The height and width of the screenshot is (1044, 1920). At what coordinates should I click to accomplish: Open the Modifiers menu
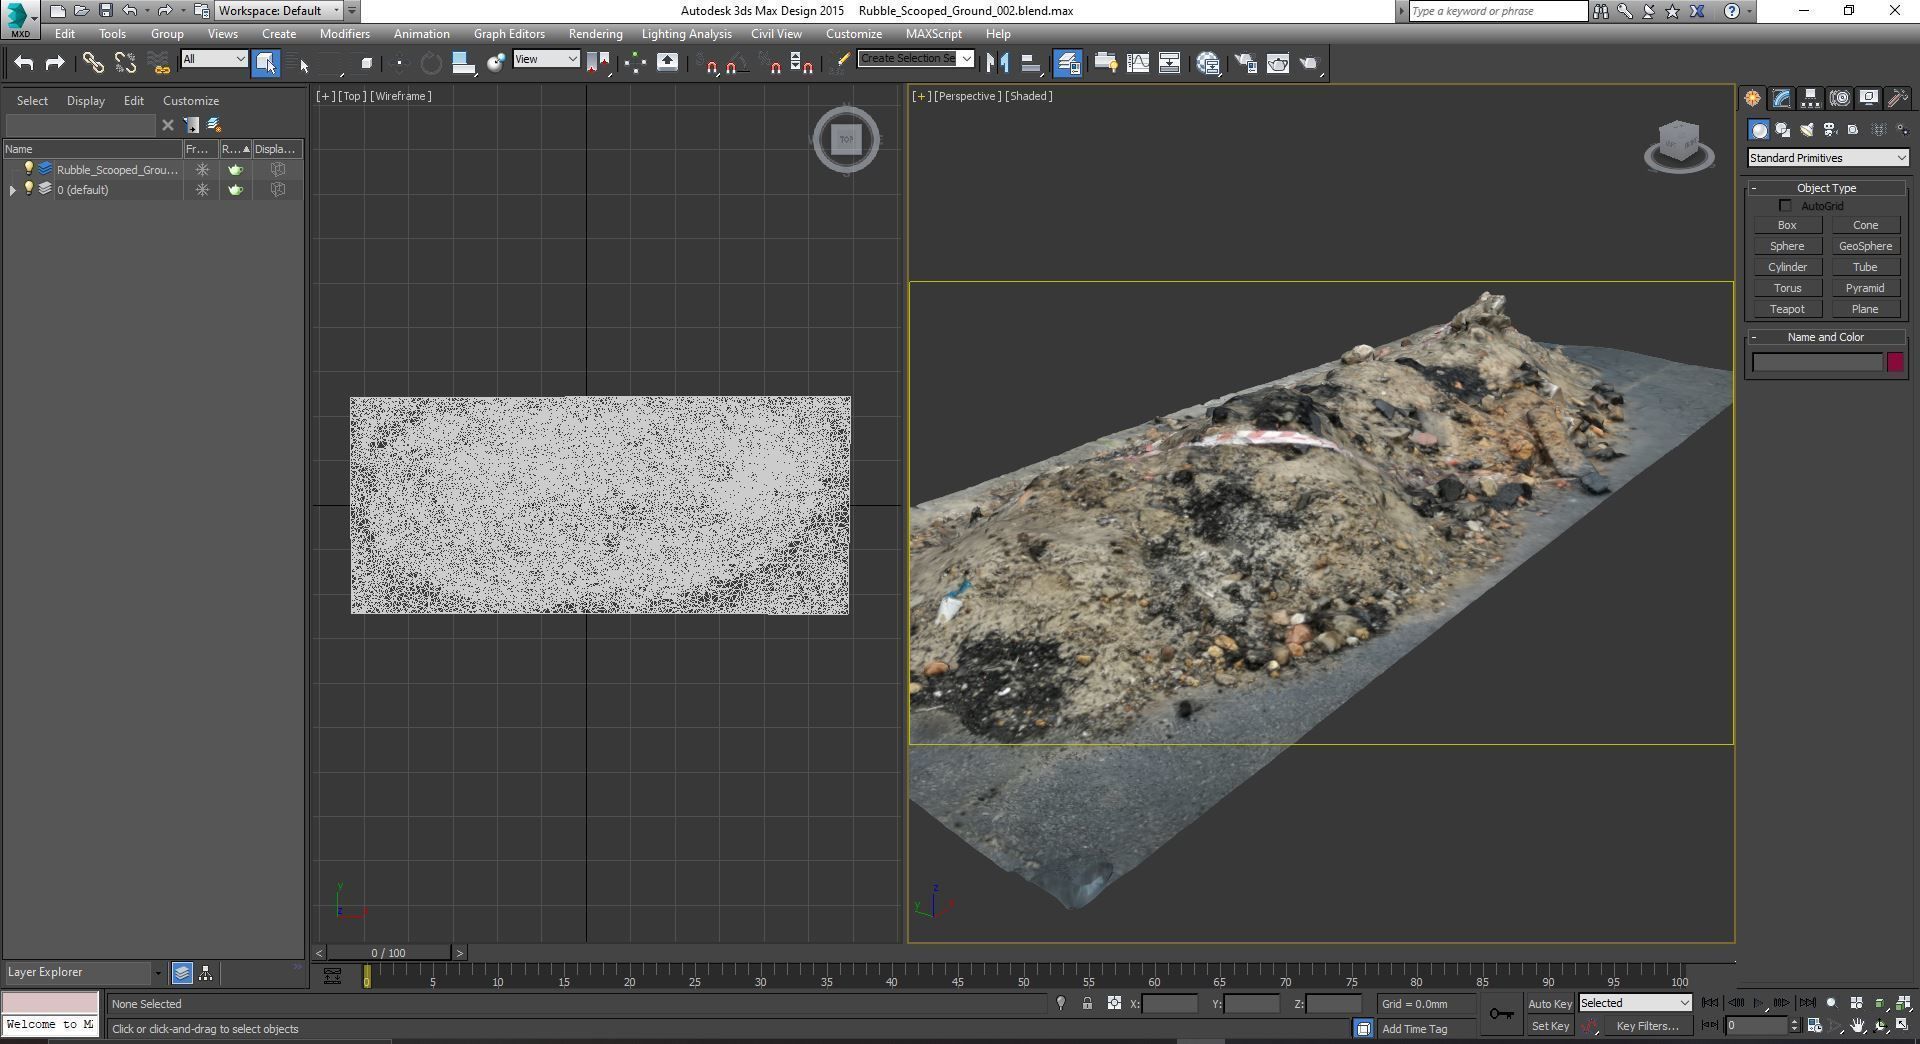[344, 33]
